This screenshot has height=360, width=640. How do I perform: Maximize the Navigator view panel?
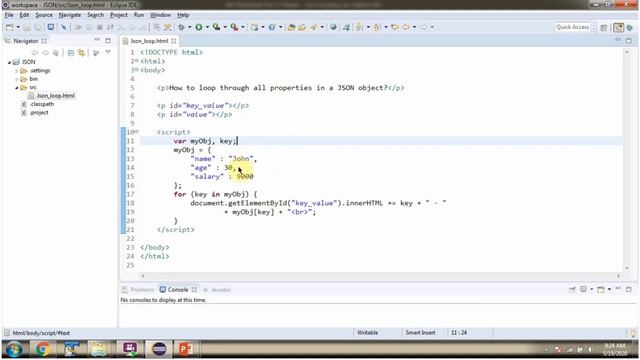[108, 40]
